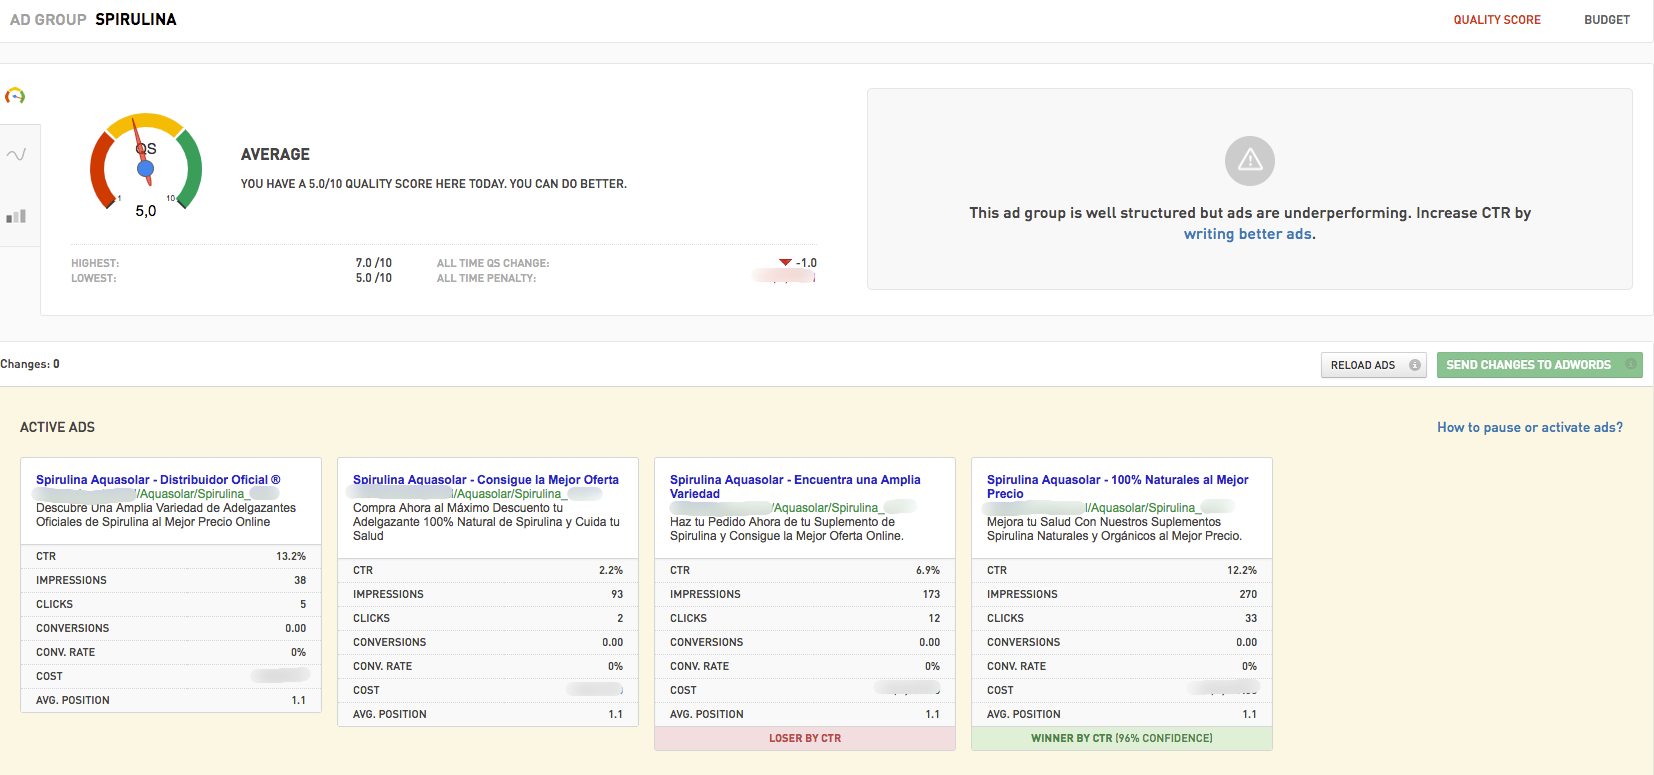Screen dimensions: 1654x775
Task: Click the info icon on Send Changes button
Action: 1630,365
